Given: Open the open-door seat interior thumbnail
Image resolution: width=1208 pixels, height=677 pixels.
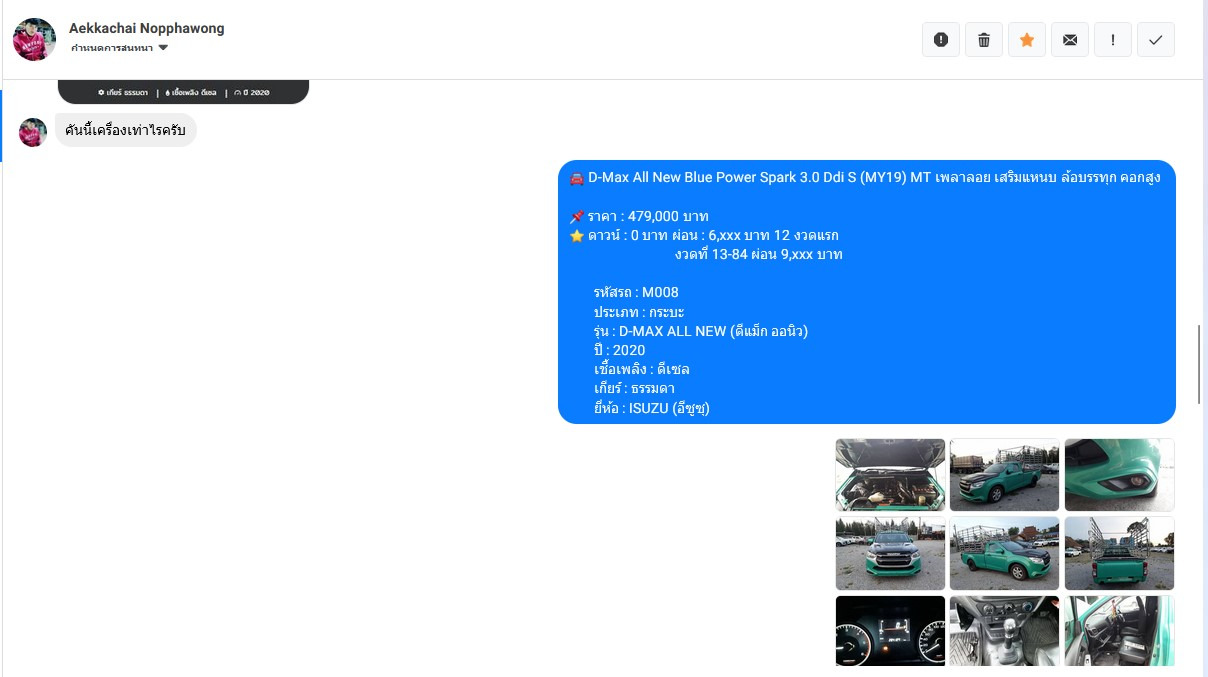Looking at the screenshot, I should click(x=1119, y=631).
